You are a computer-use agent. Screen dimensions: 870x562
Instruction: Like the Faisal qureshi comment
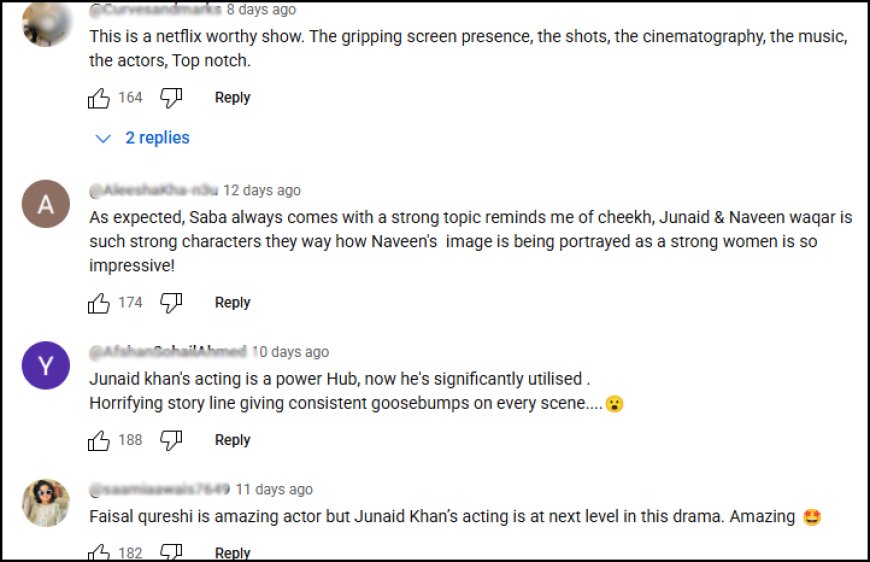coord(99,552)
